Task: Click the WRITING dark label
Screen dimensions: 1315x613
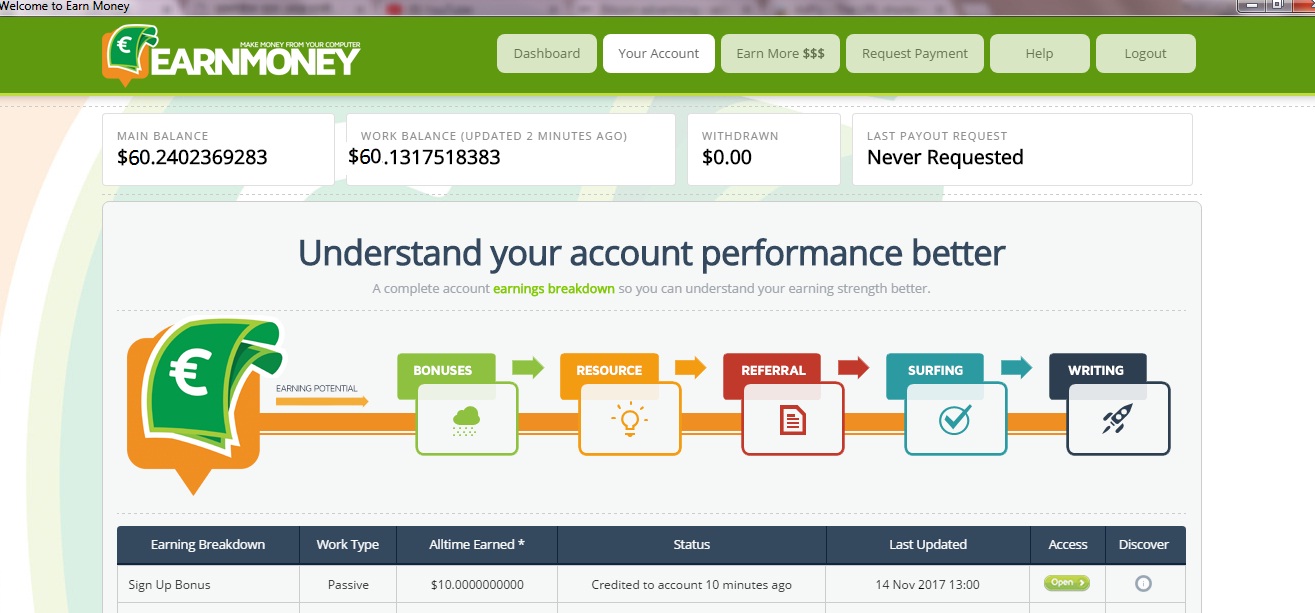Action: [x=1097, y=370]
